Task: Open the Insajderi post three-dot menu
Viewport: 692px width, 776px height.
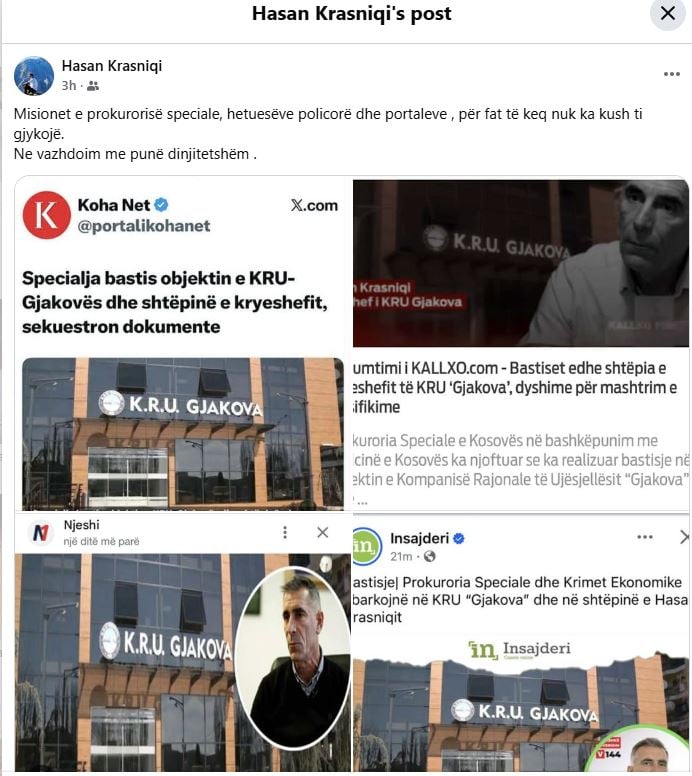Action: [x=644, y=537]
